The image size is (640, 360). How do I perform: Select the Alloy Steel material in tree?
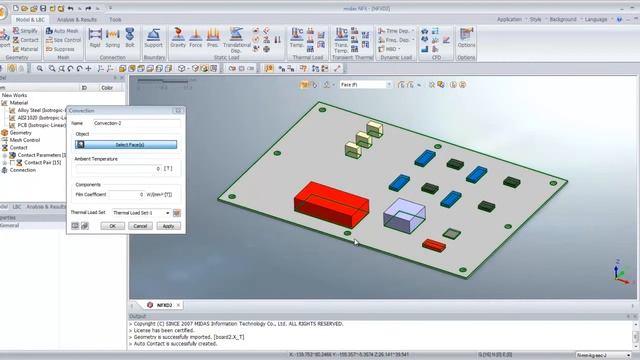41,110
